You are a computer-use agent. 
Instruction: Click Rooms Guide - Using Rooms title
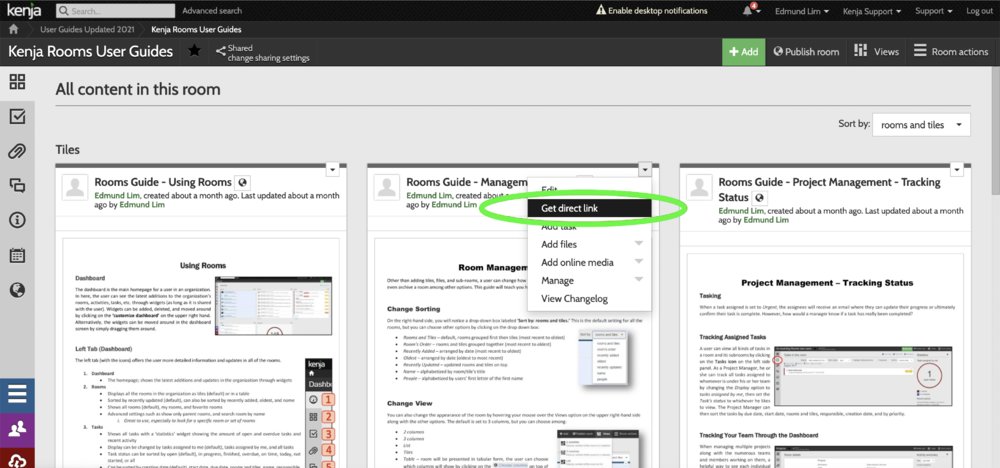coord(163,182)
